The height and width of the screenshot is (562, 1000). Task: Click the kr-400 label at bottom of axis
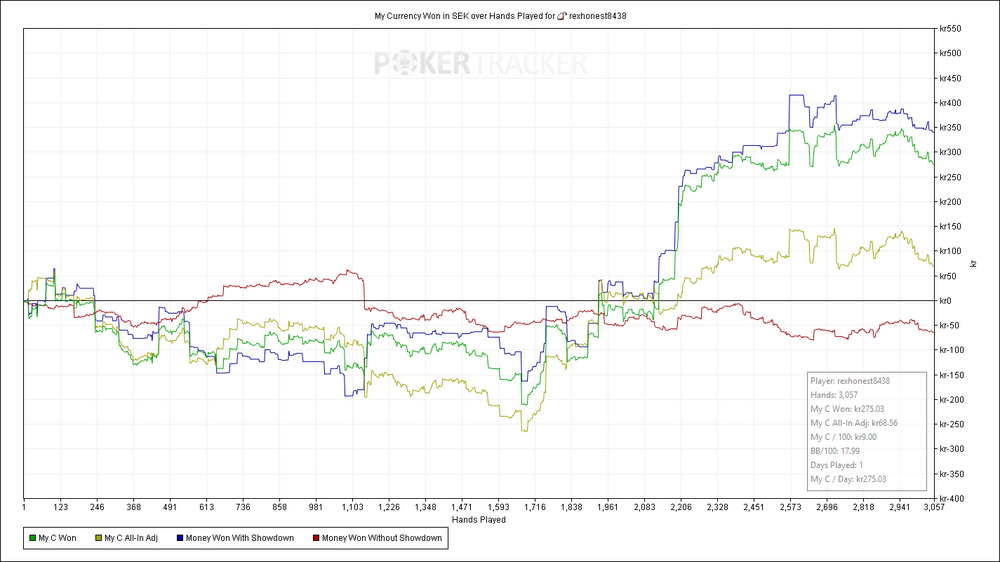tap(951, 499)
